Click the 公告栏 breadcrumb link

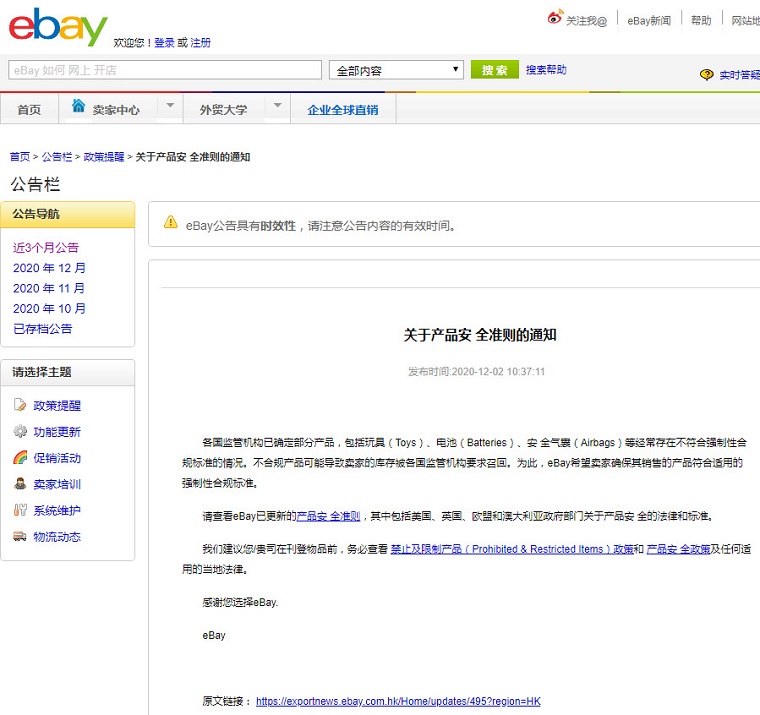click(57, 157)
